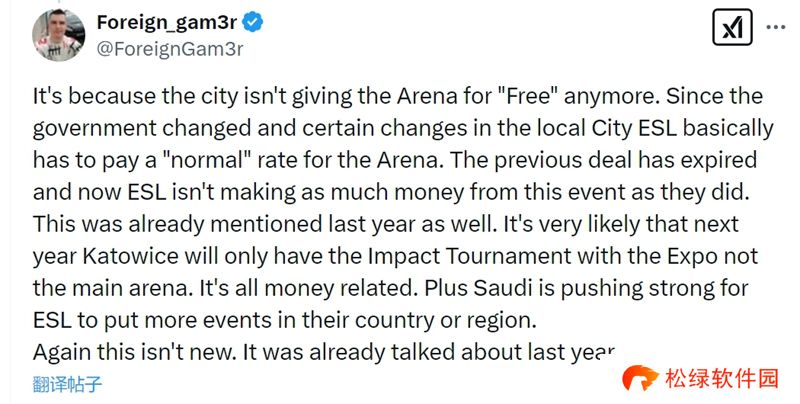
Task: Click 翻译帖子 to translate the post
Action: point(67,384)
